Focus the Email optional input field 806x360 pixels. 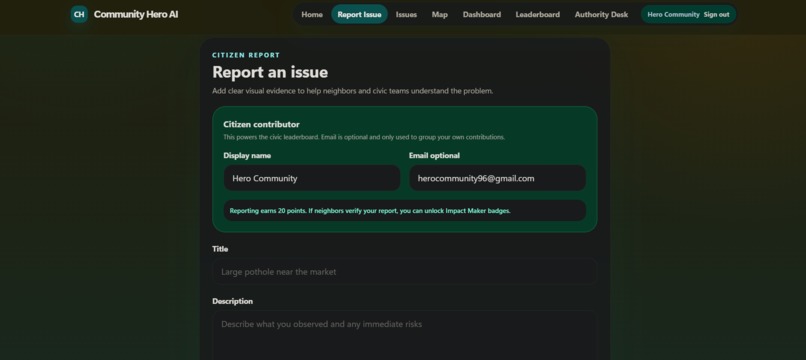tap(498, 178)
